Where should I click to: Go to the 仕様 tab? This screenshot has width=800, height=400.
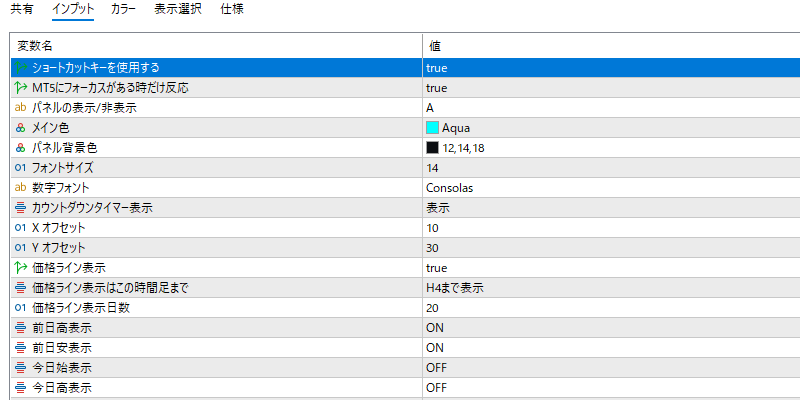click(x=232, y=9)
